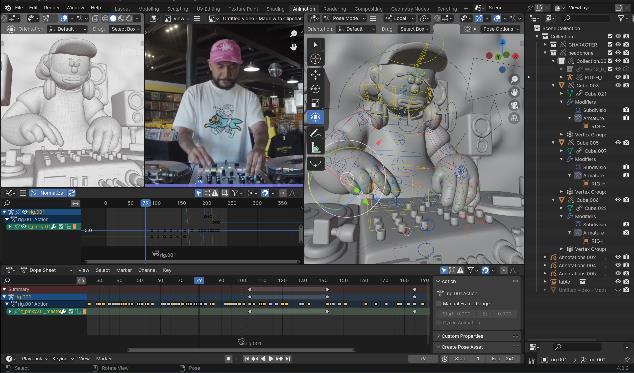
Task: Click the solid shading sphere in the left viewport header
Action: [113, 18]
